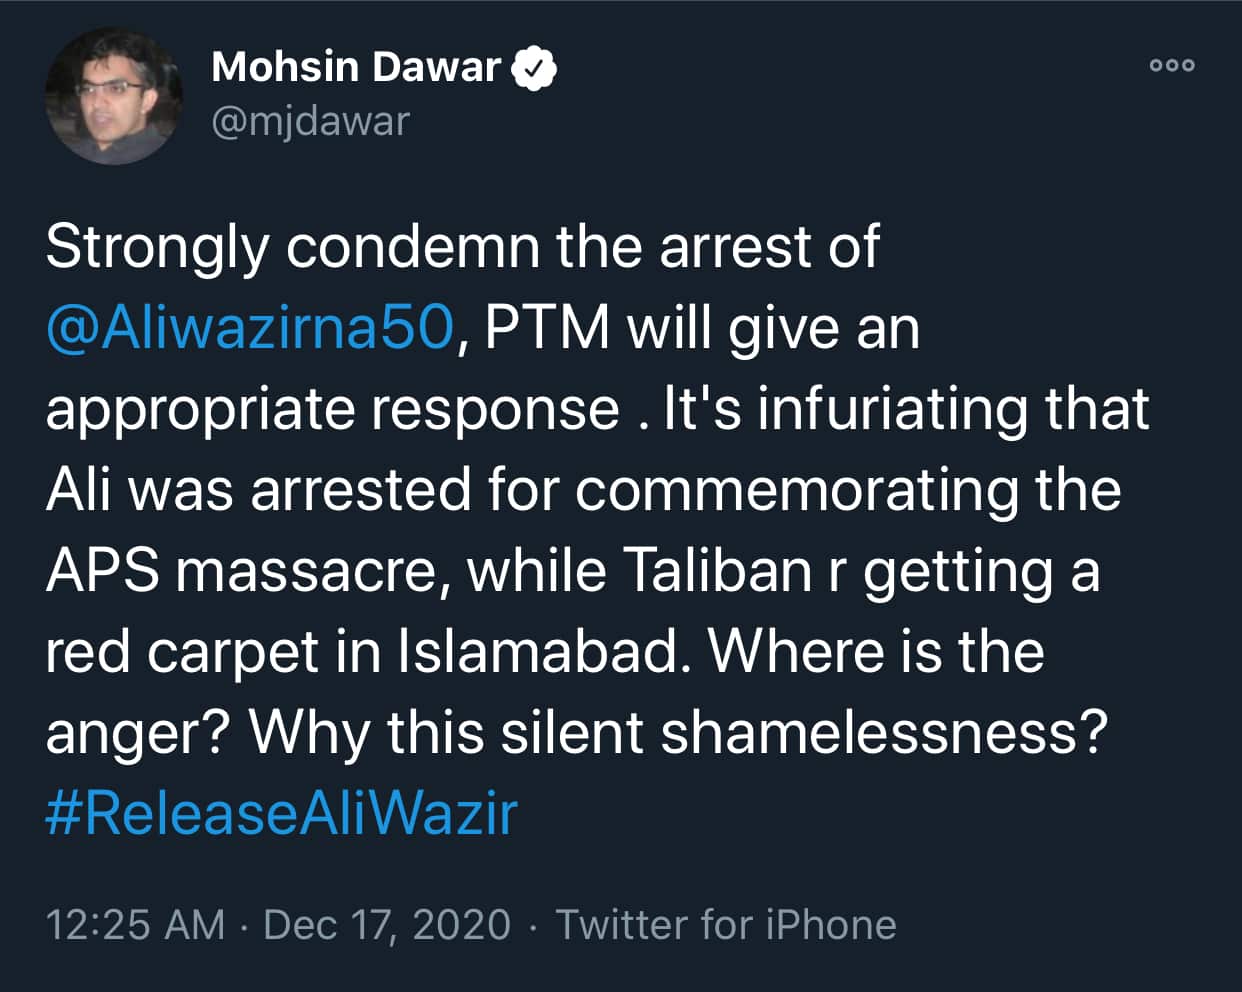Click the word "Taliban" in the tweet
1242x992 pixels.
coord(717,572)
